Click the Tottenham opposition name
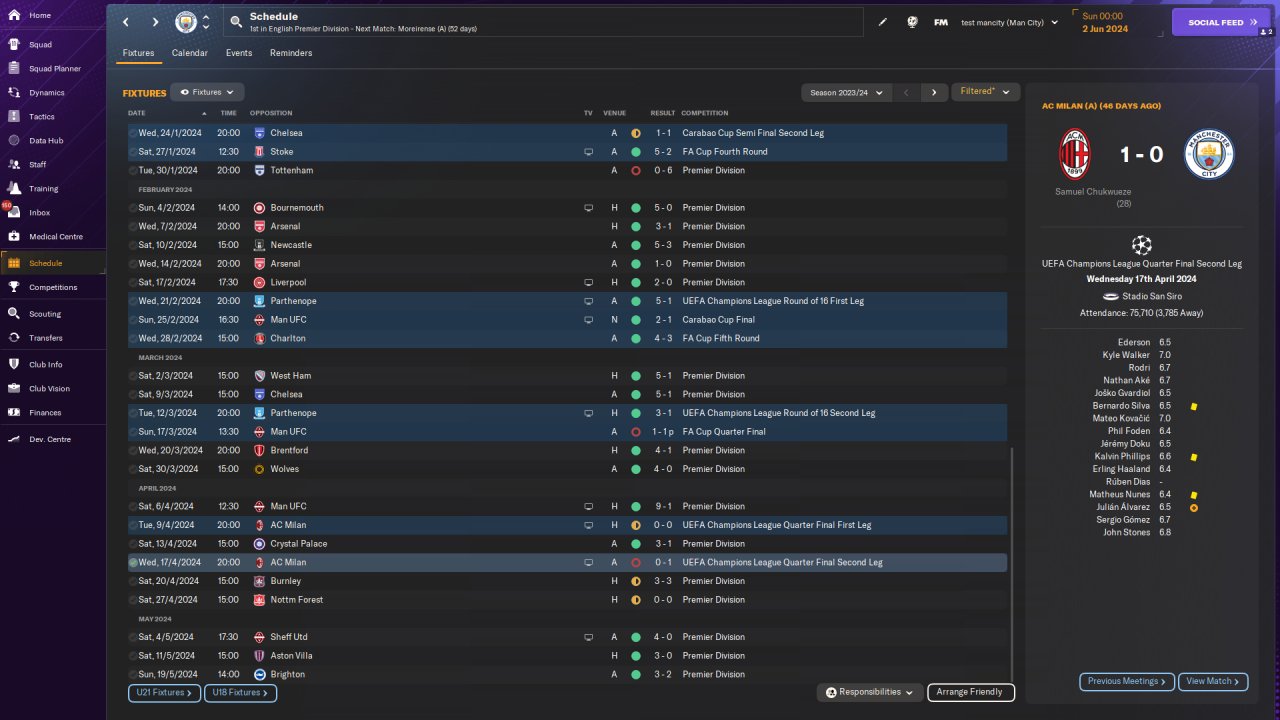Viewport: 1280px width, 720px height. 291,171
